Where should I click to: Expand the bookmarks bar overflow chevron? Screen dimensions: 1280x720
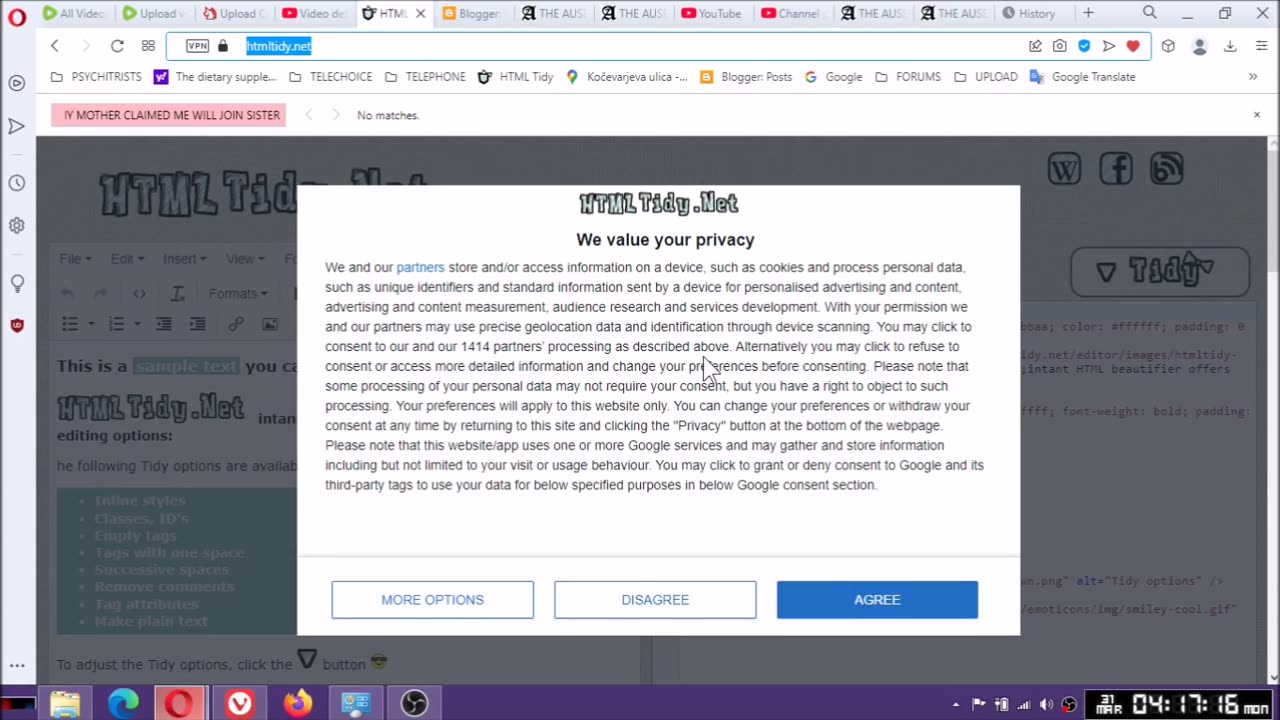[x=1253, y=77]
